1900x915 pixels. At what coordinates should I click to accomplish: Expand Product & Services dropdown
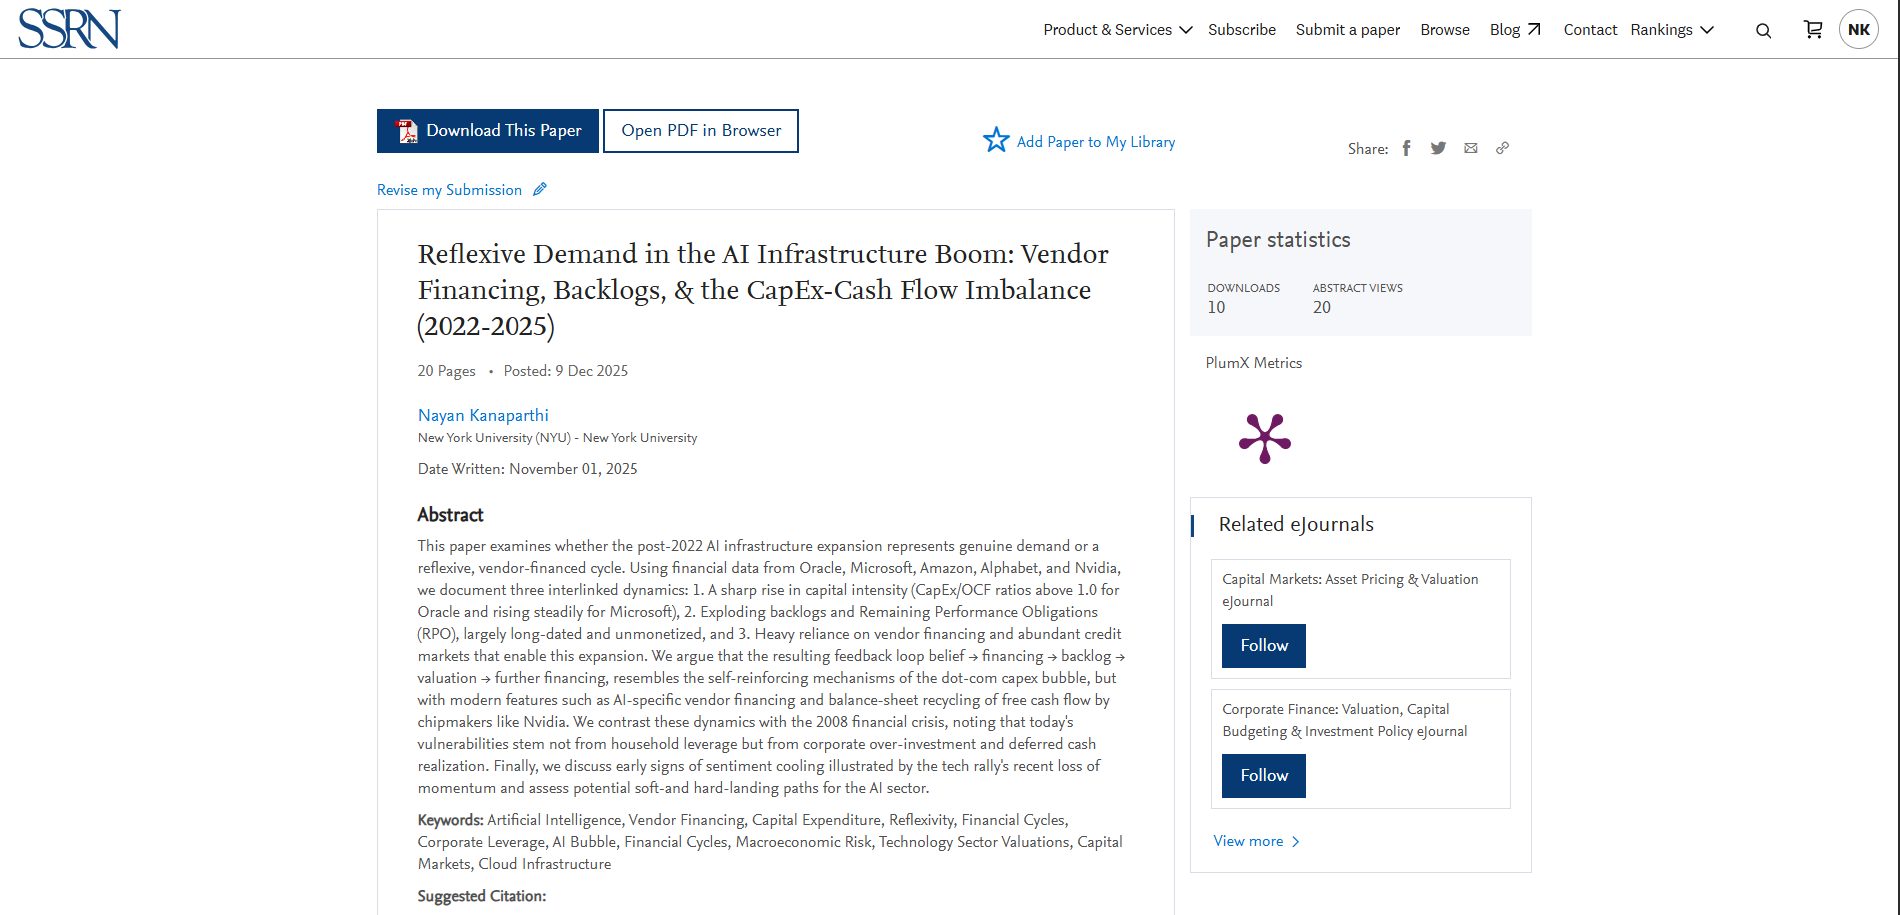coord(1117,30)
